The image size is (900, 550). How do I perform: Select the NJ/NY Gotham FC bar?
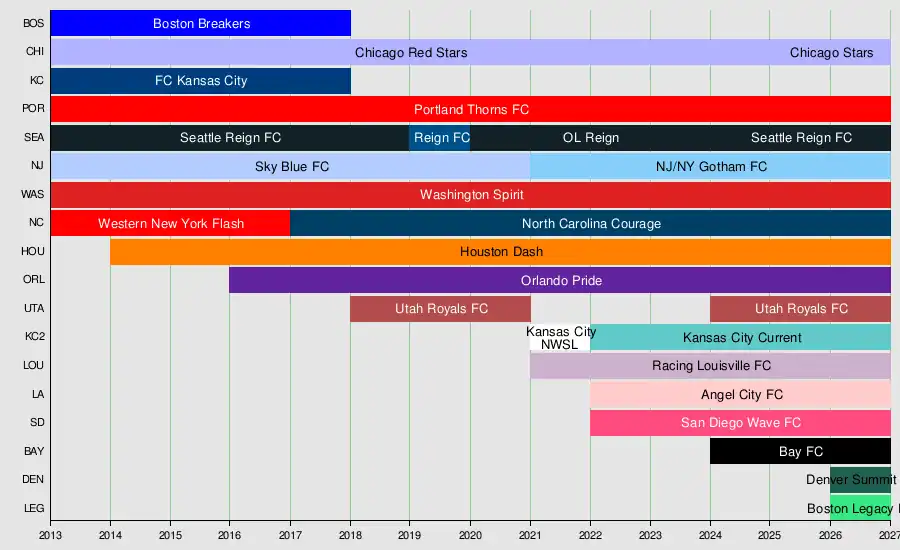(x=711, y=166)
